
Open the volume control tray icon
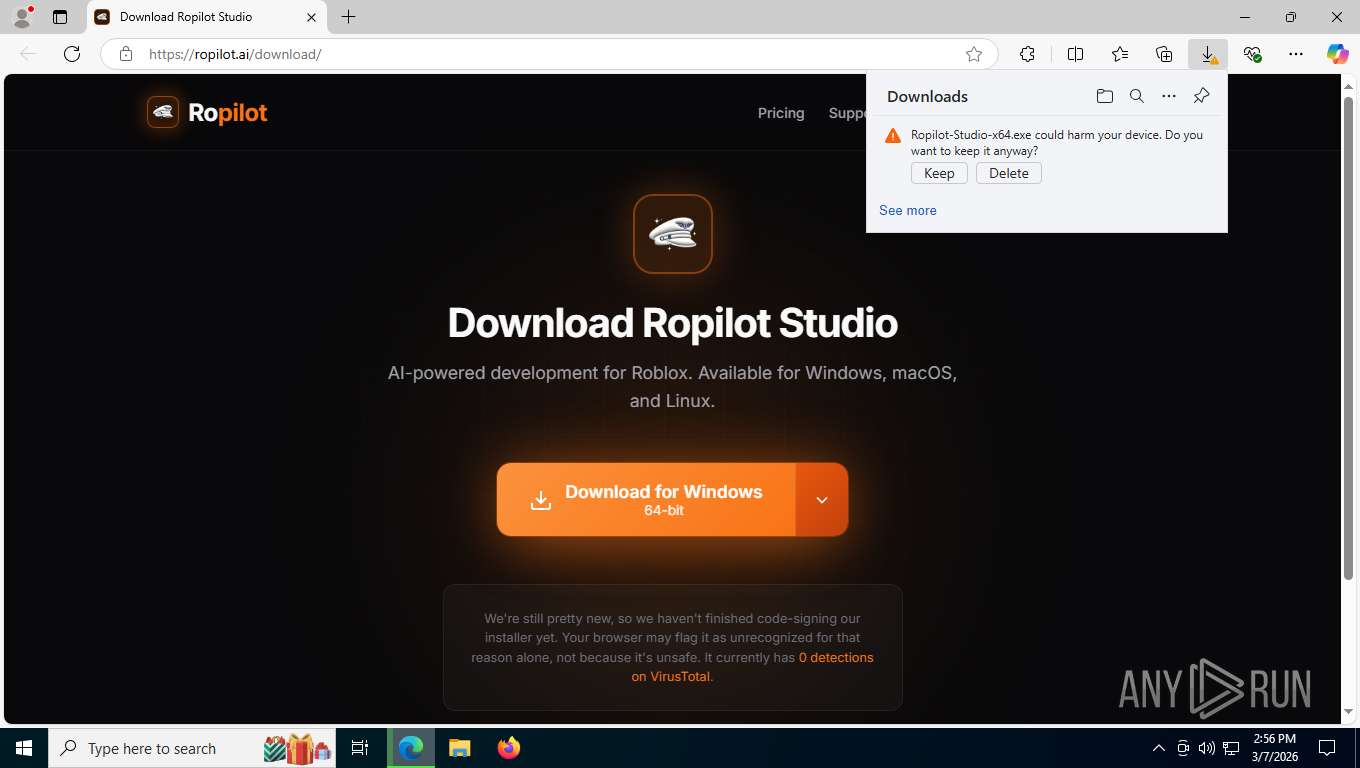tap(1206, 748)
